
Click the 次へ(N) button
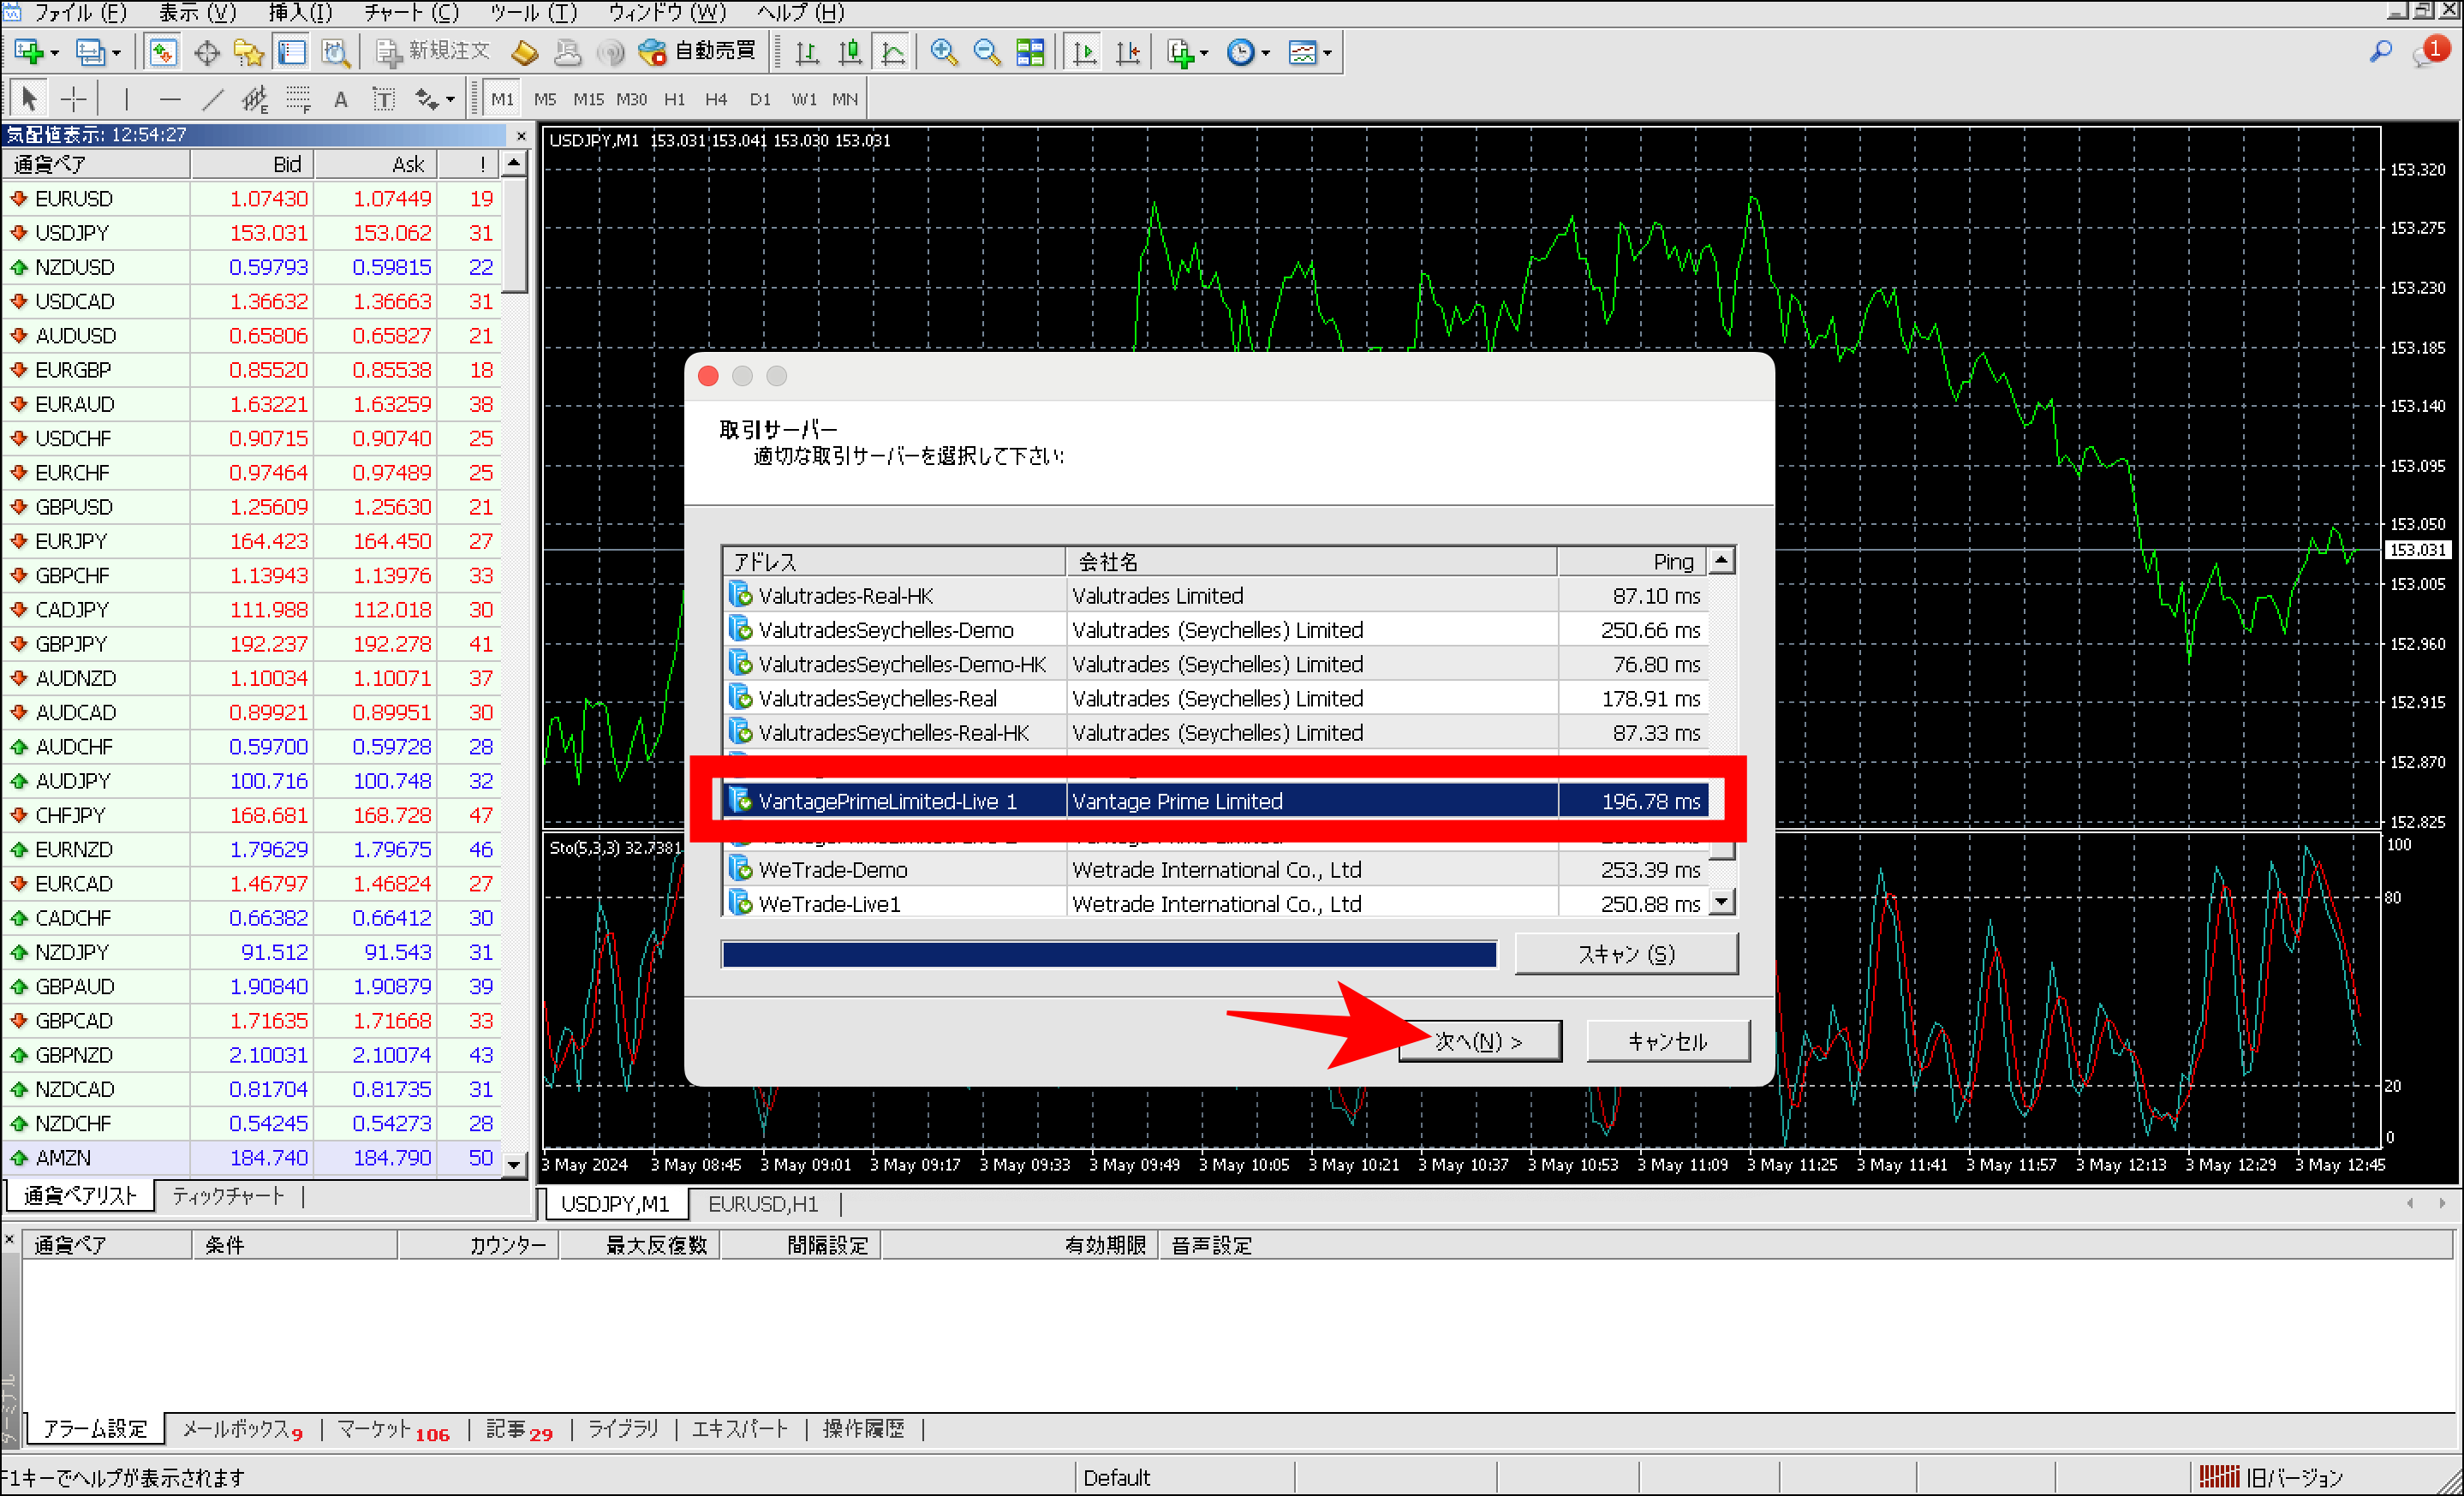coord(1480,1040)
